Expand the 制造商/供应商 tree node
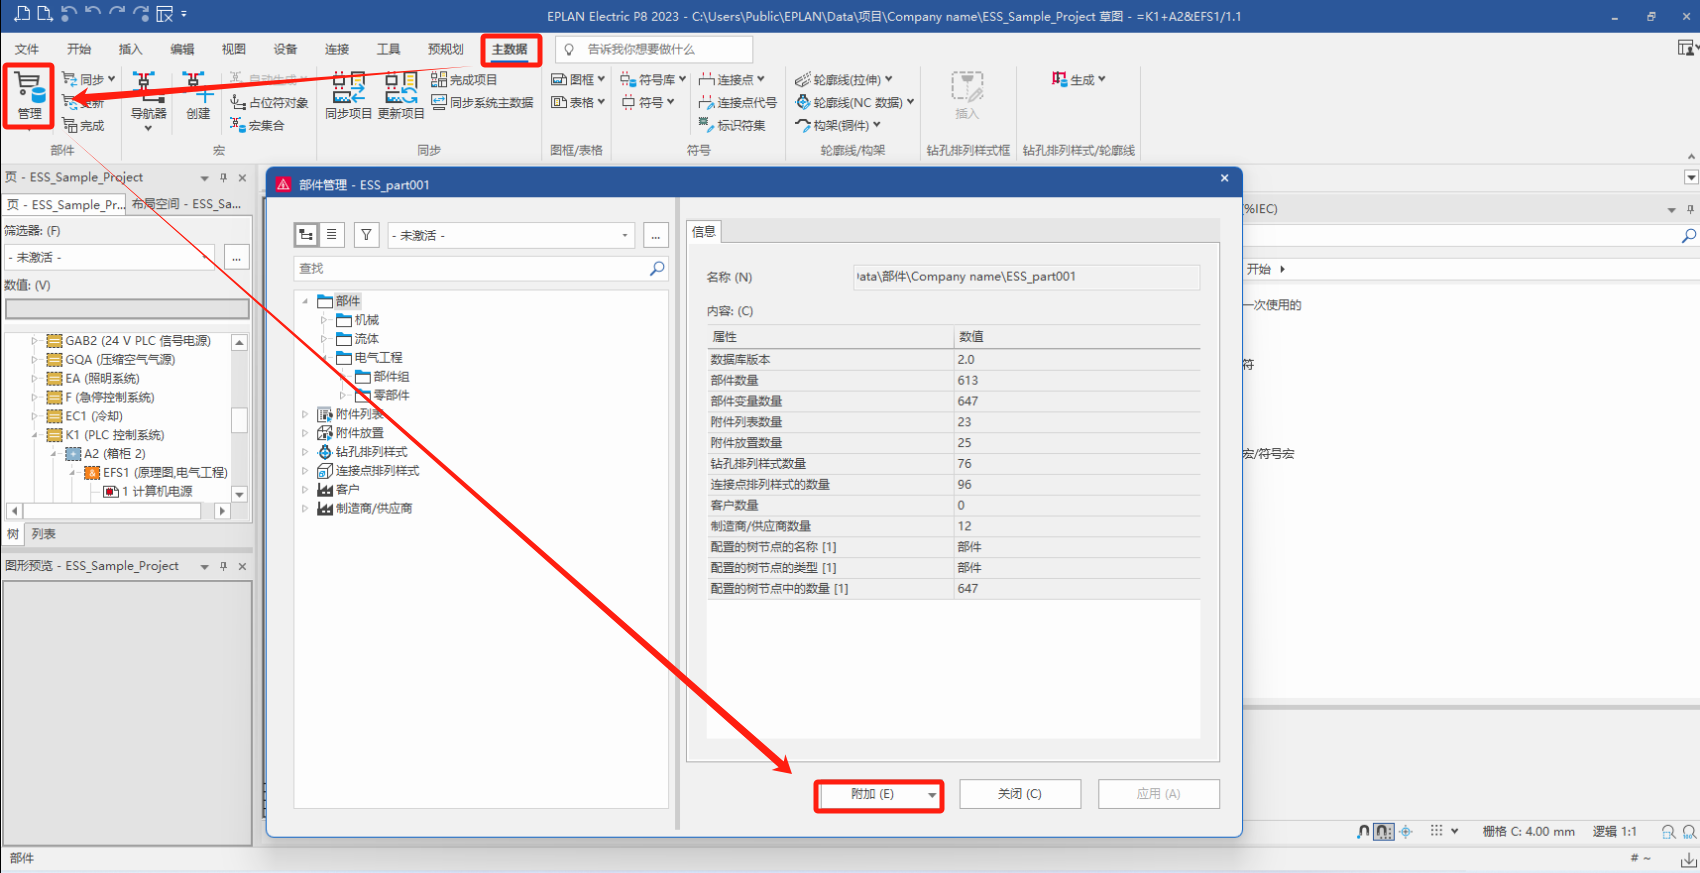The image size is (1700, 873). click(x=305, y=508)
